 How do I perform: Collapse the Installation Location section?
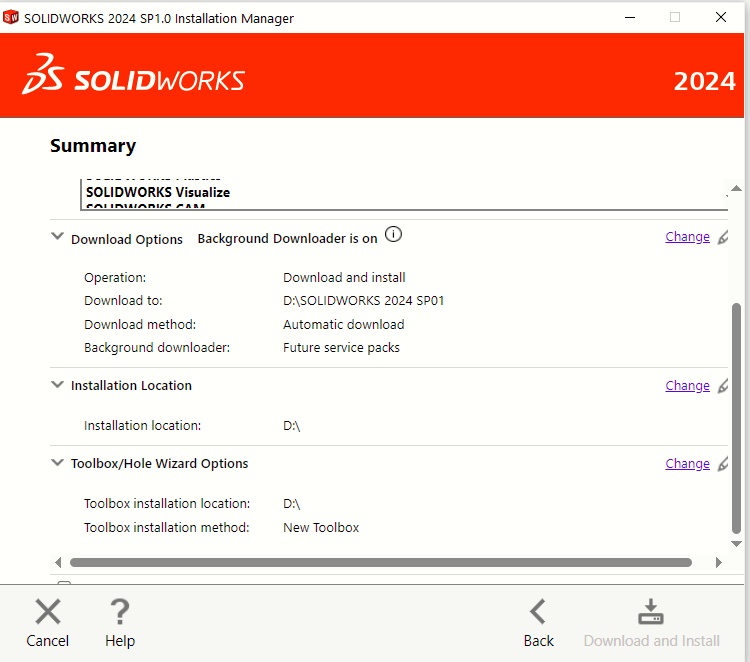coord(57,384)
